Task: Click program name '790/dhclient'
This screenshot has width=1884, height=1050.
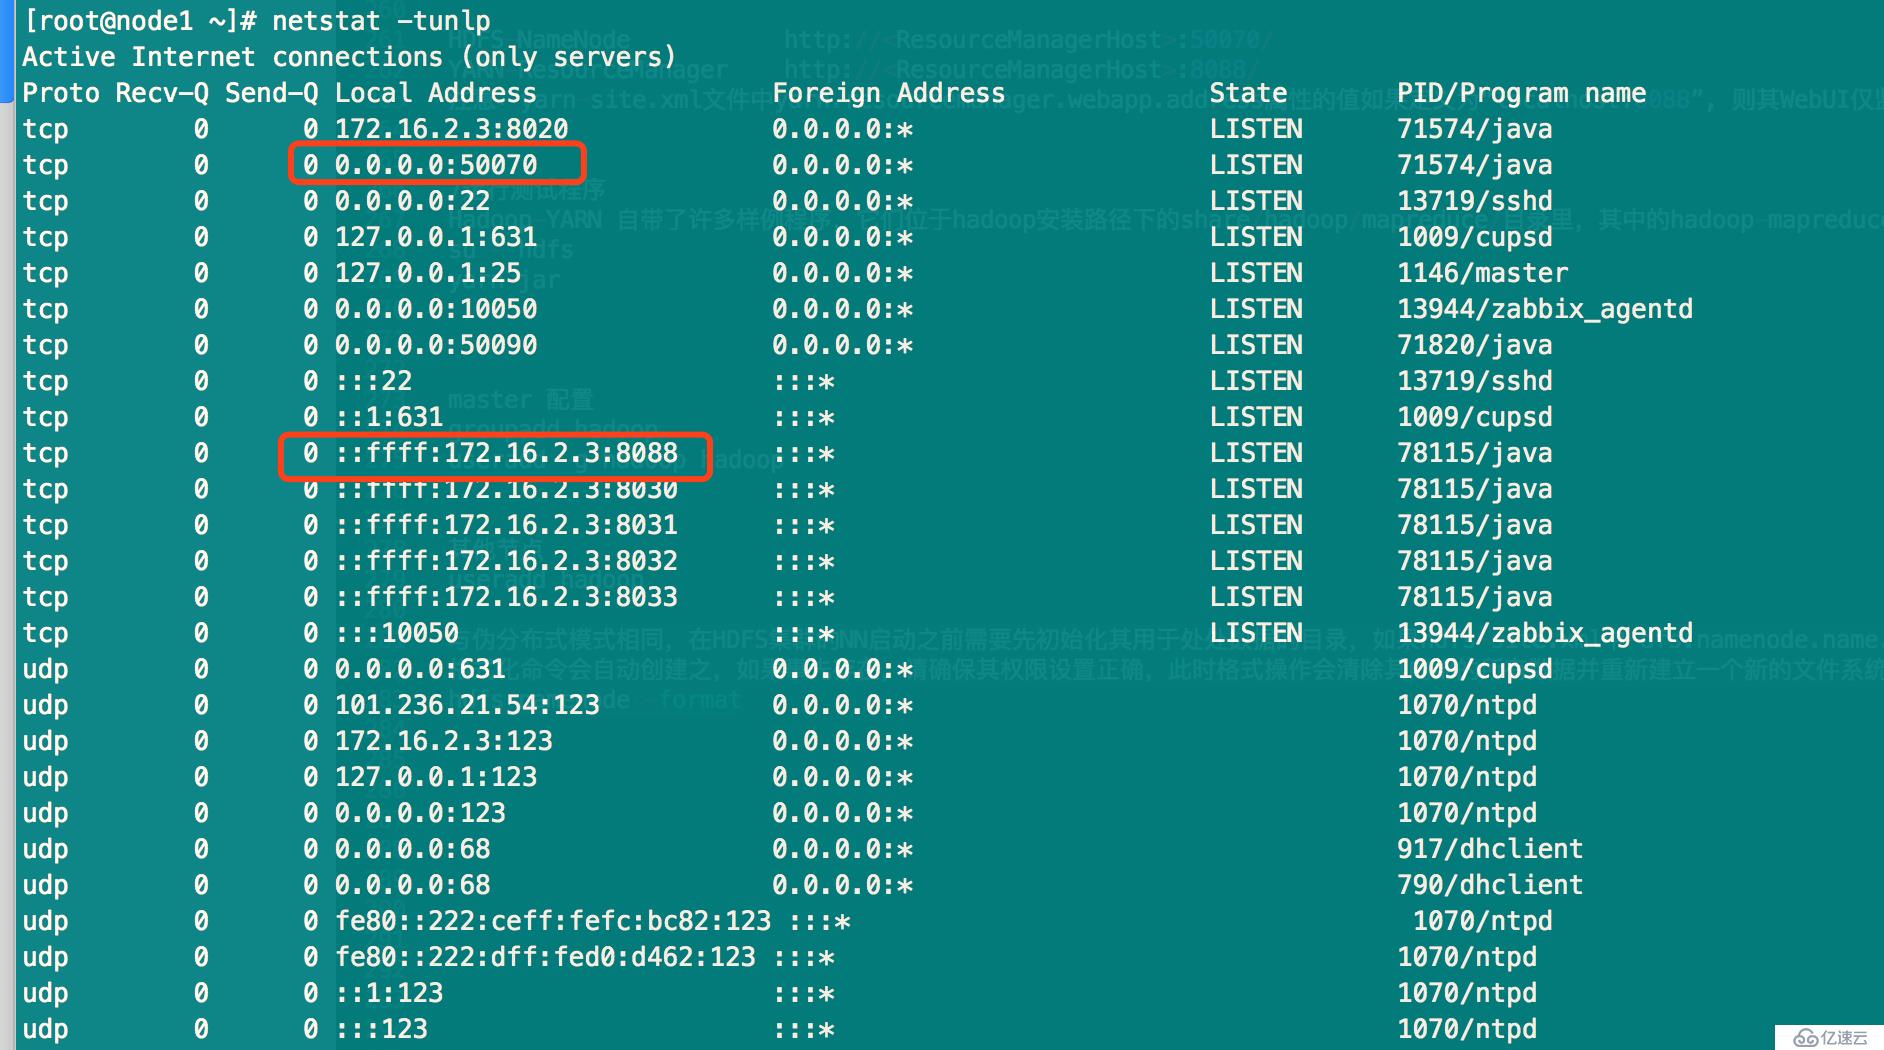Action: [x=1490, y=885]
